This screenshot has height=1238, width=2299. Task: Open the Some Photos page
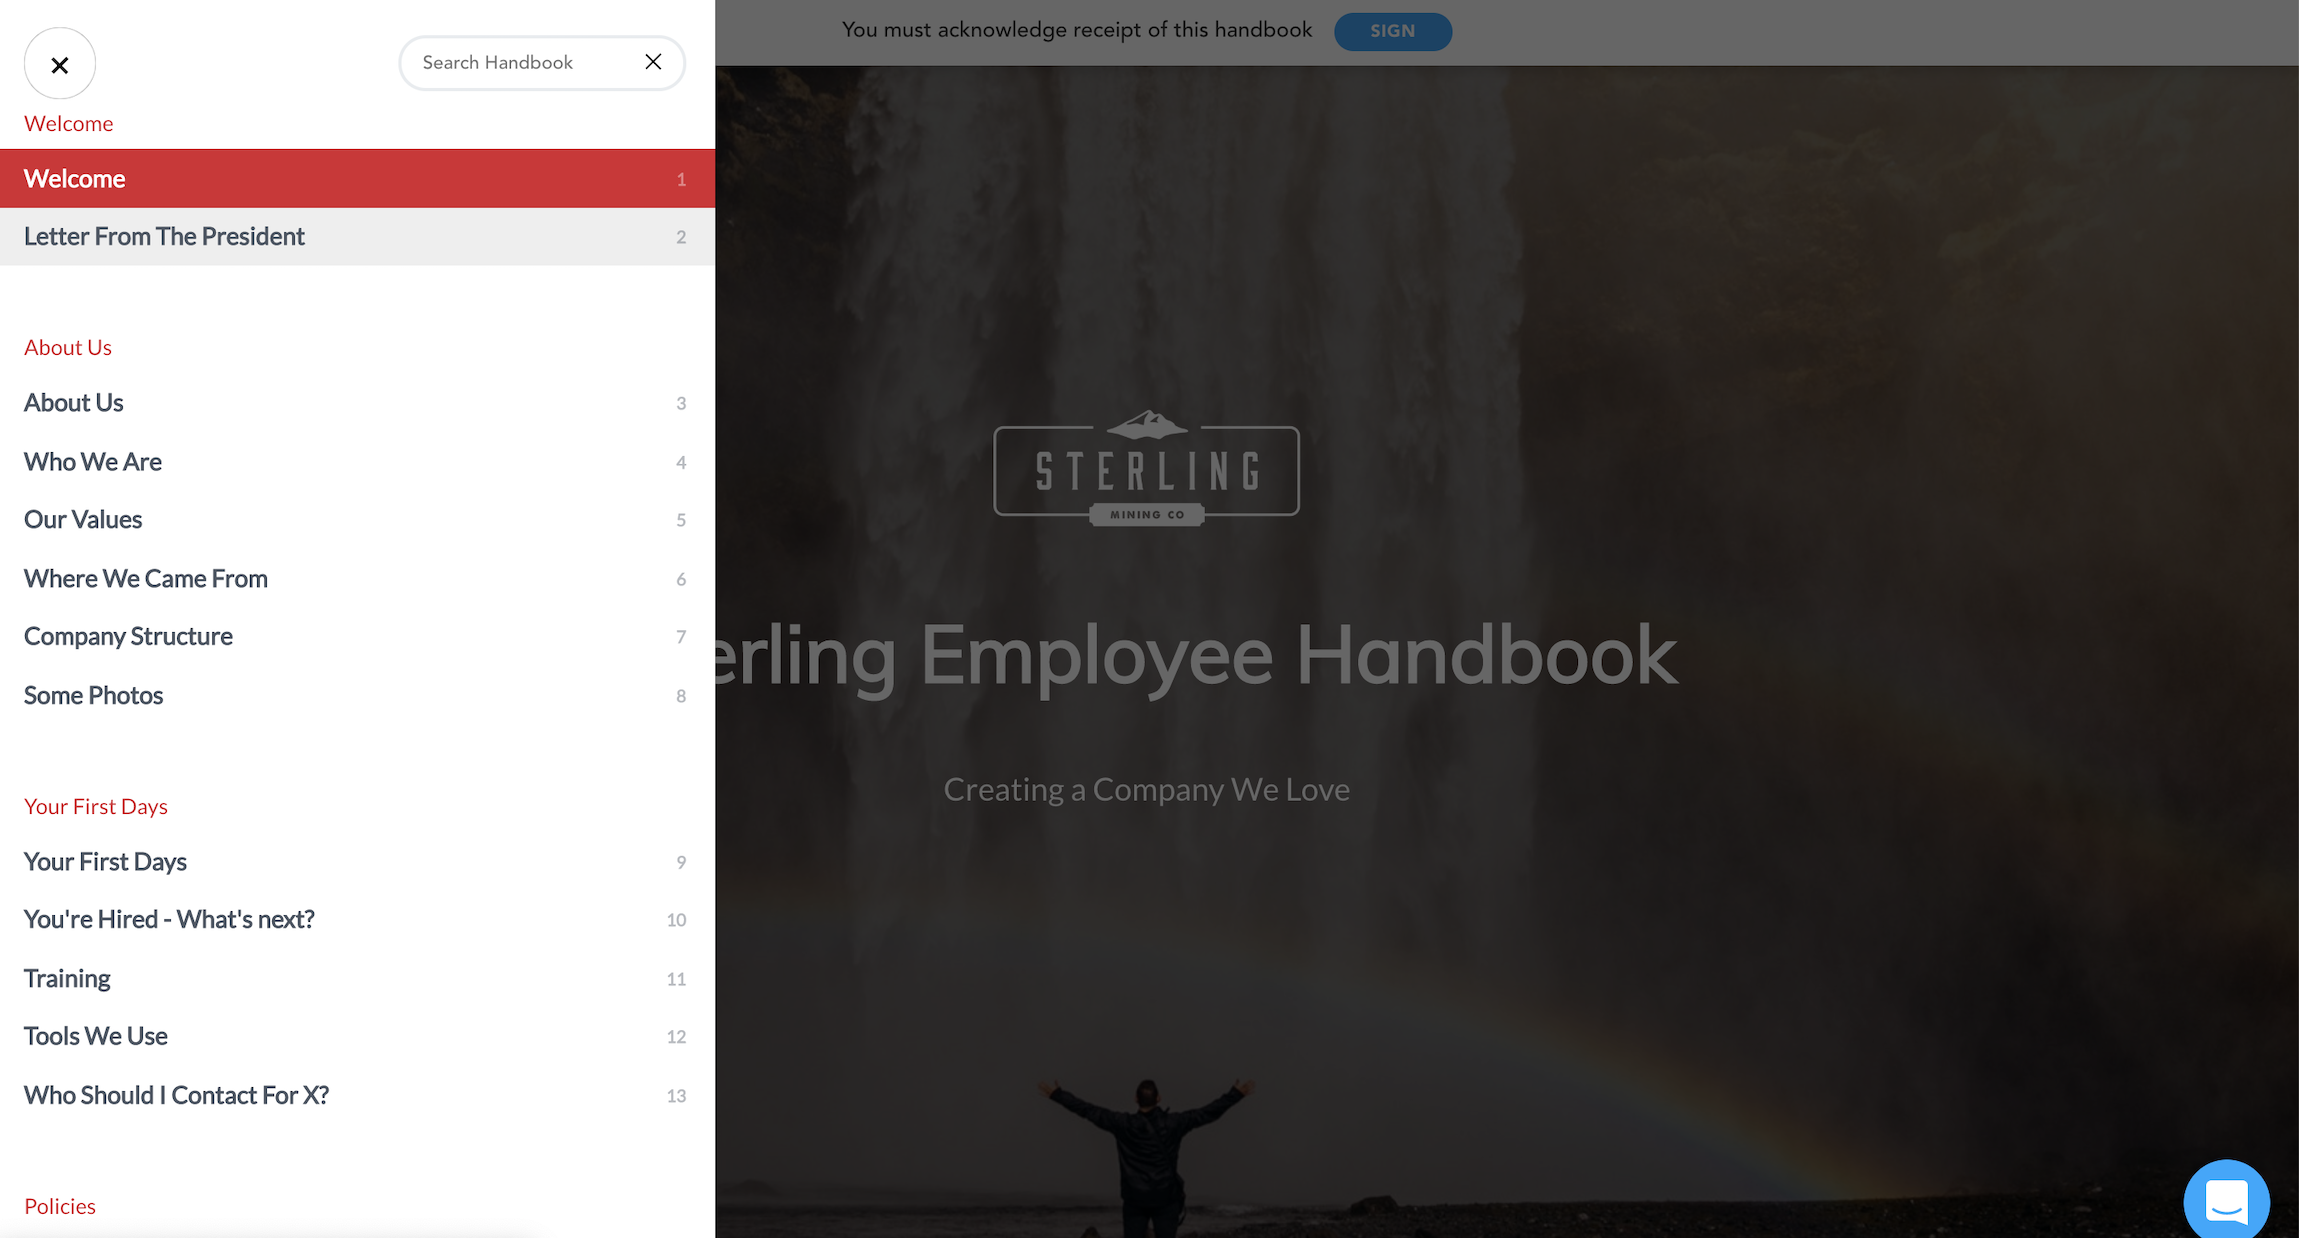tap(93, 696)
